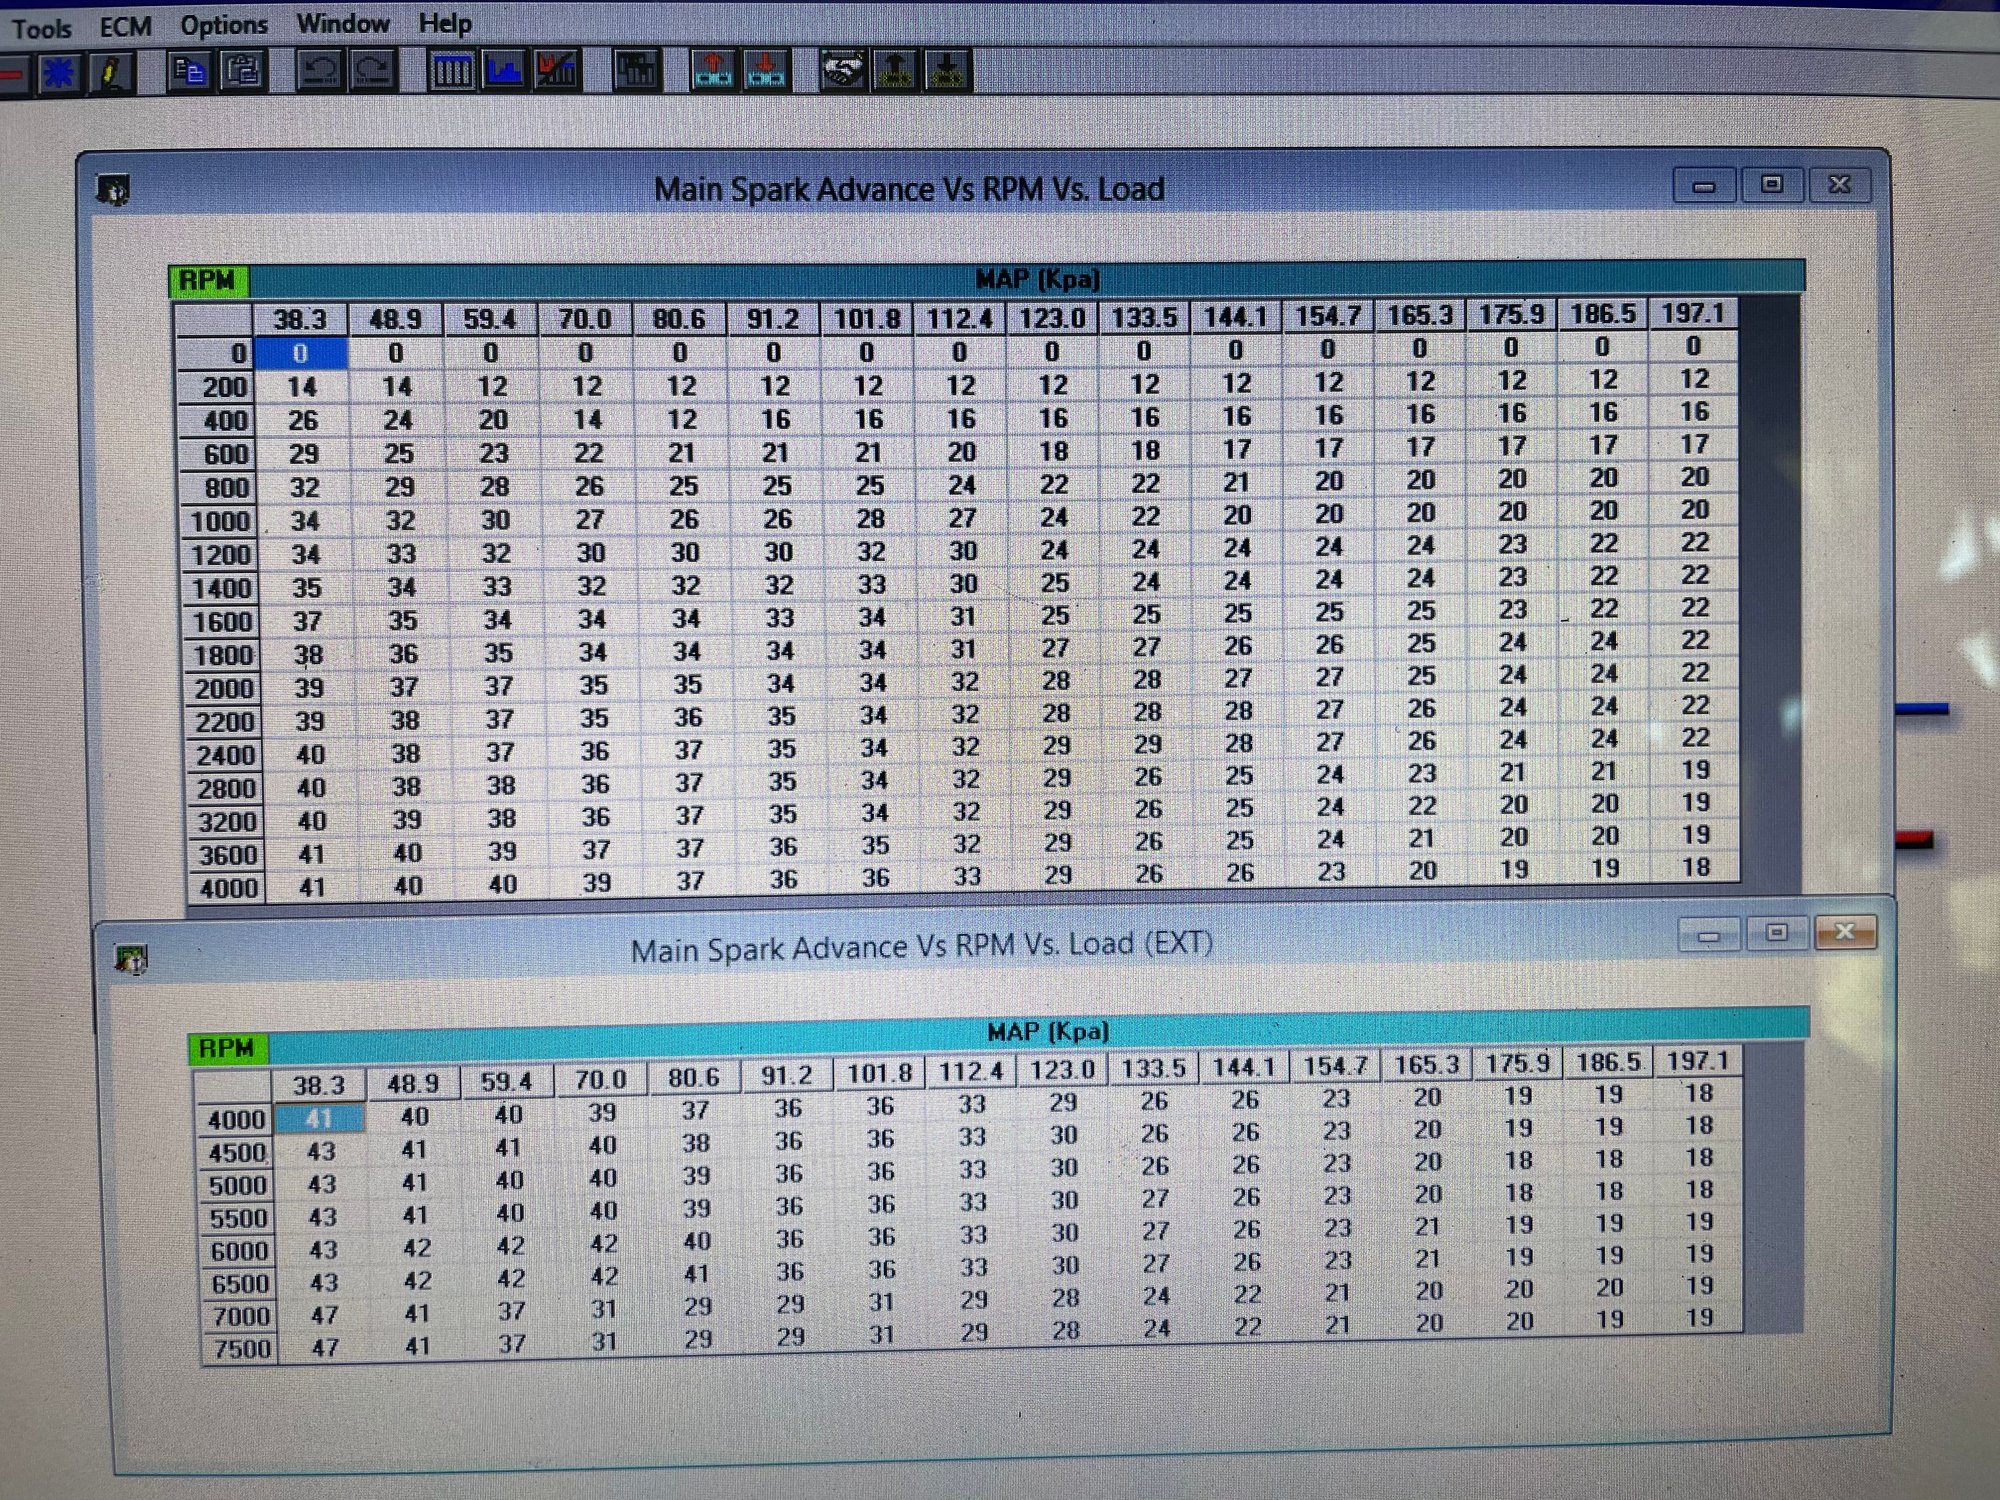Click the green RPM label in top table
The height and width of the screenshot is (1500, 2000).
[207, 281]
